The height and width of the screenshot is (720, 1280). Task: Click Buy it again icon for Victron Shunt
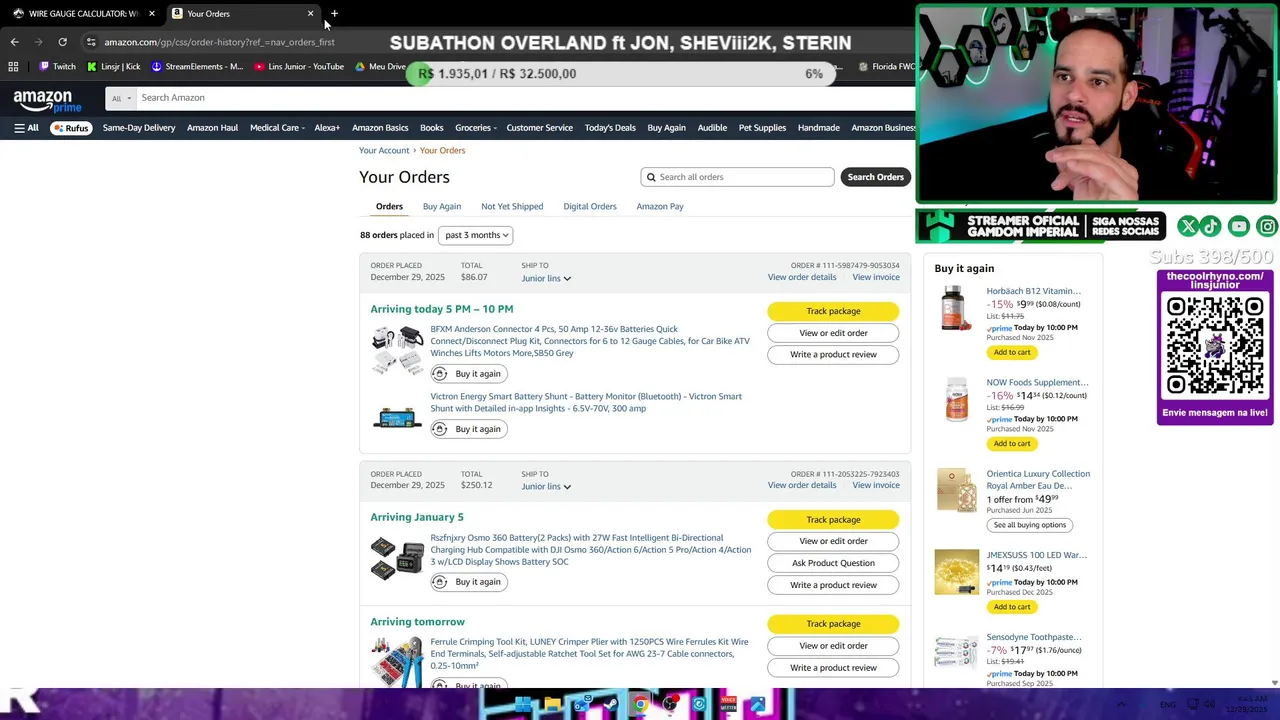(x=439, y=429)
